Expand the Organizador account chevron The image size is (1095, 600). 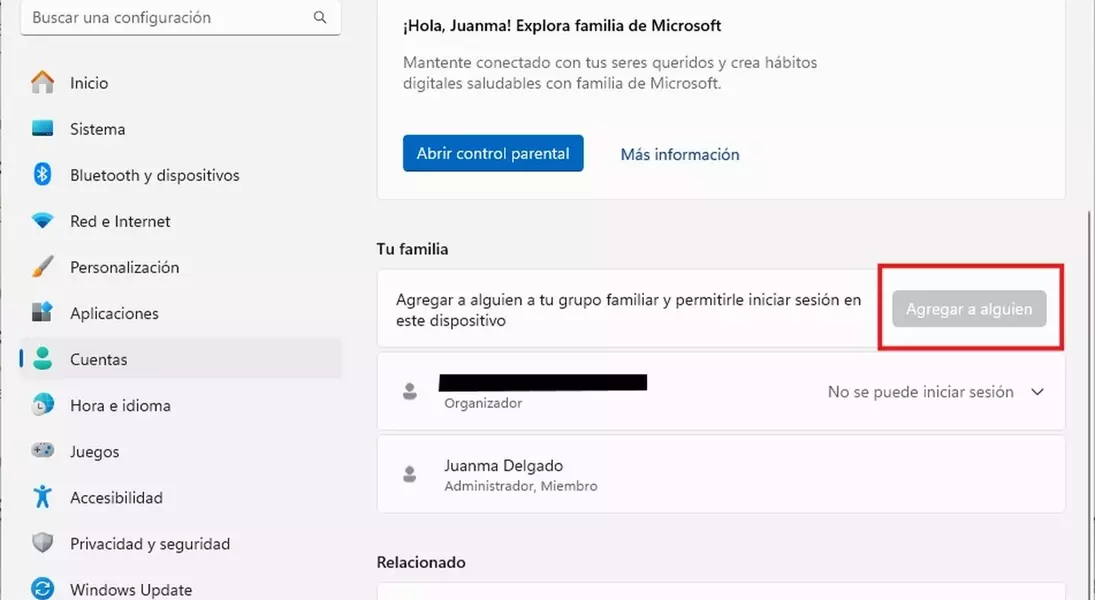pyautogui.click(x=1037, y=392)
